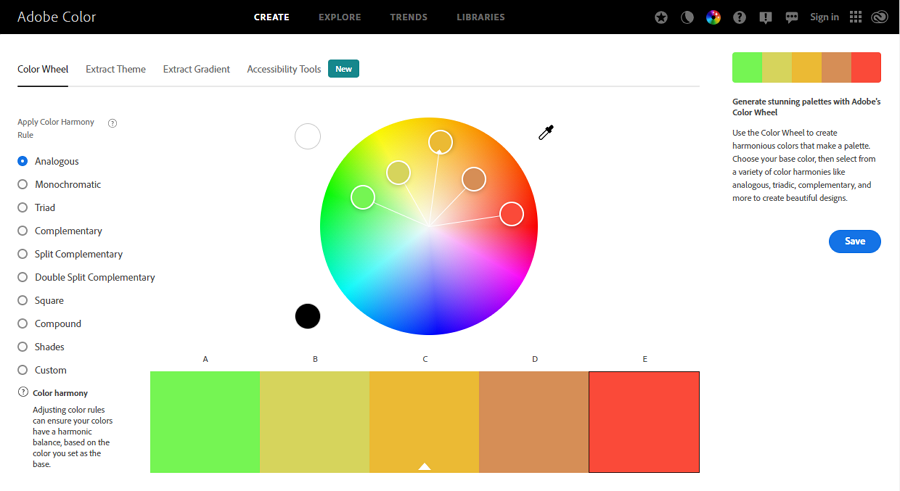This screenshot has height=491, width=900.
Task: Click the base yellow handle on the wheel
Action: 440,142
